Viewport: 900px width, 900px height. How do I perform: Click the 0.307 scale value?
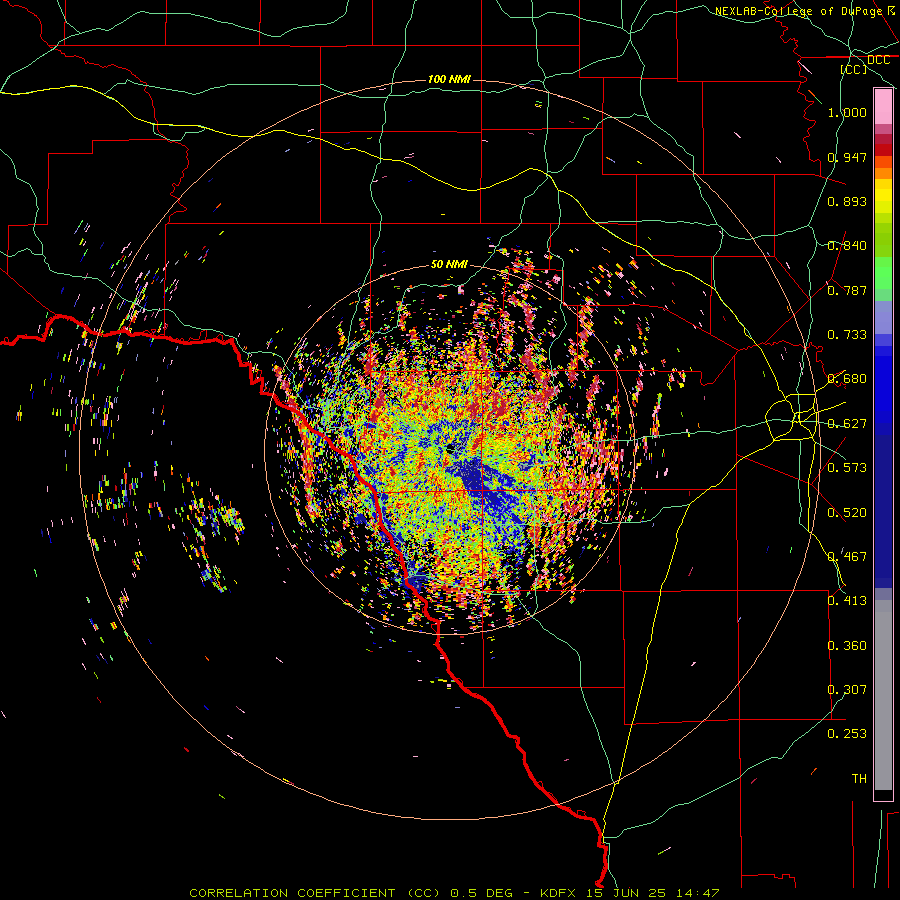tap(847, 690)
